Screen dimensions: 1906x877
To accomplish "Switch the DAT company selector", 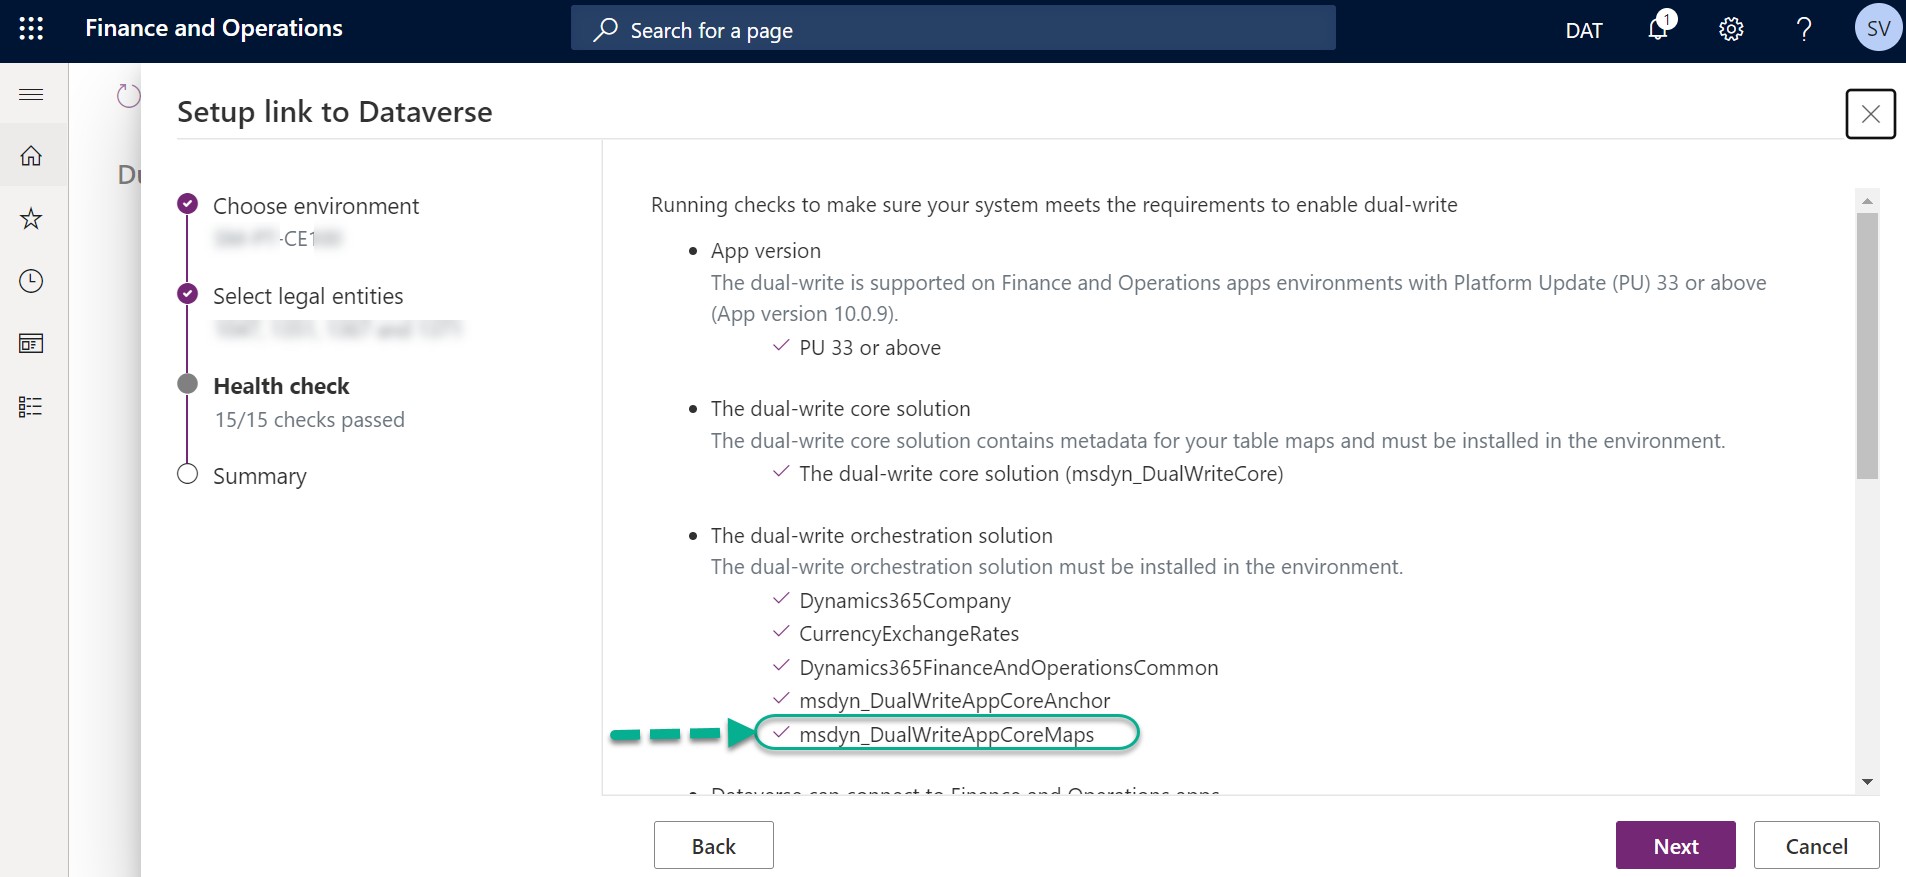I will click(x=1584, y=30).
